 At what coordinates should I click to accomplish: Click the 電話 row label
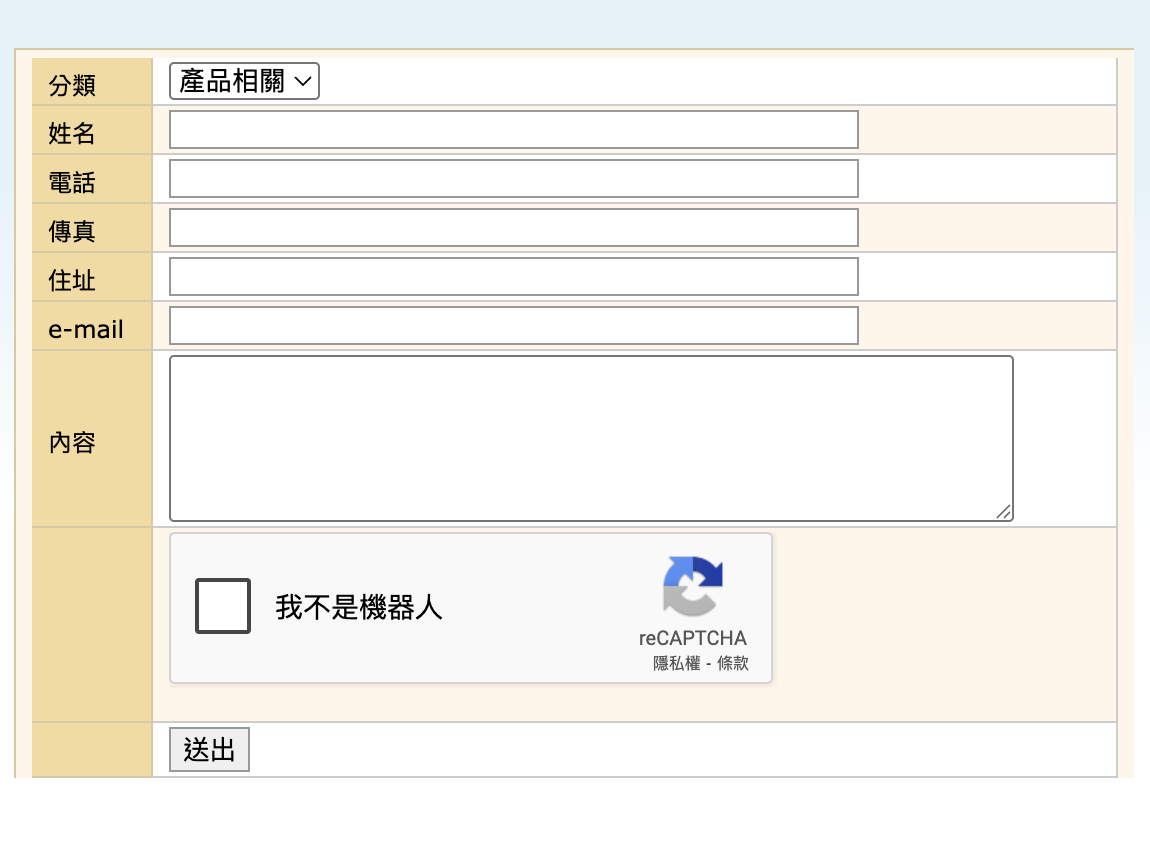[72, 183]
